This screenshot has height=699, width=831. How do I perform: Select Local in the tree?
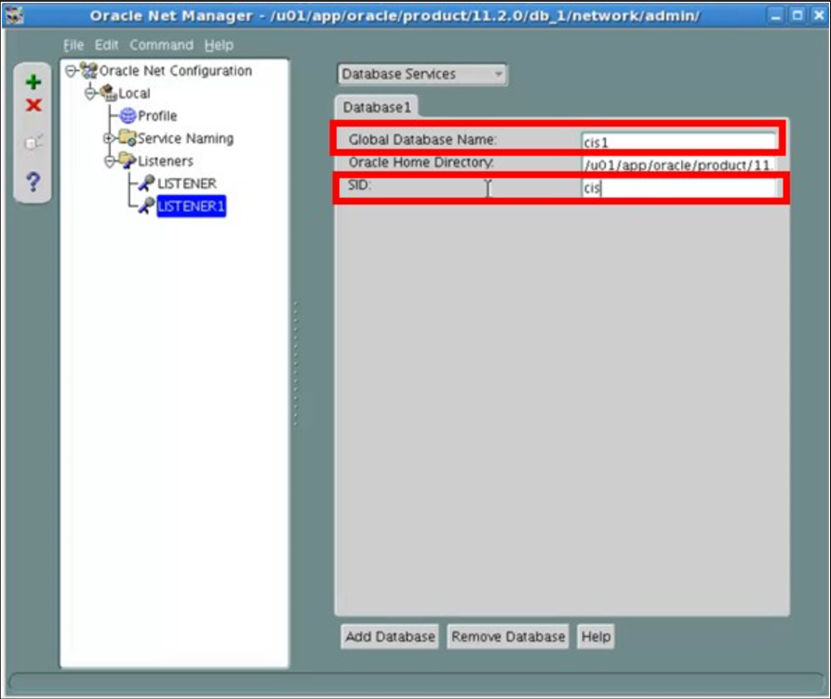tap(134, 93)
